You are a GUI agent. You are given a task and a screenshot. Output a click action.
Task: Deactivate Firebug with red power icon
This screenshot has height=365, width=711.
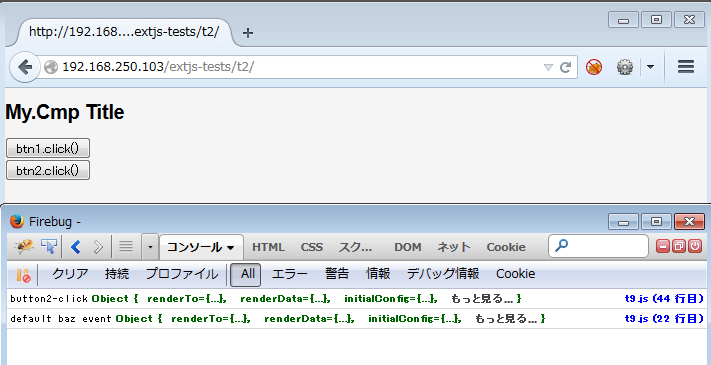[695, 246]
